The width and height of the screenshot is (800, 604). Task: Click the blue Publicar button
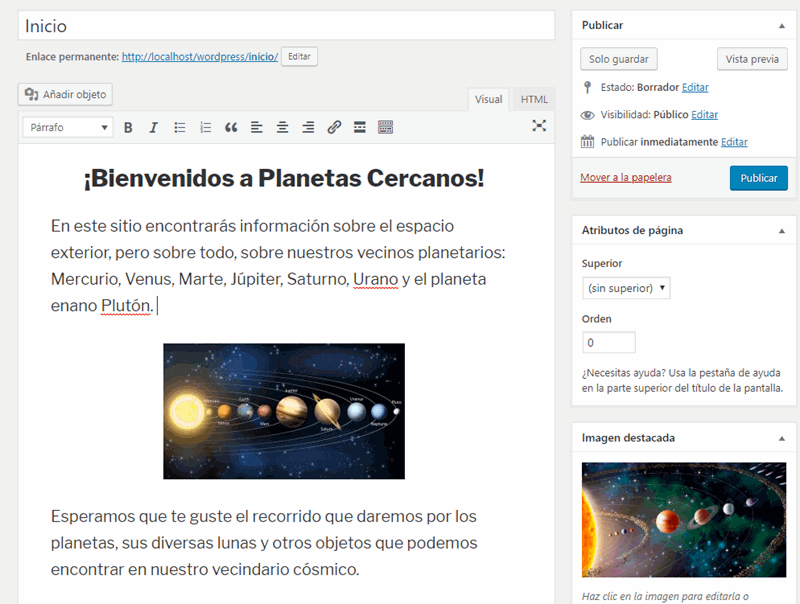[758, 178]
